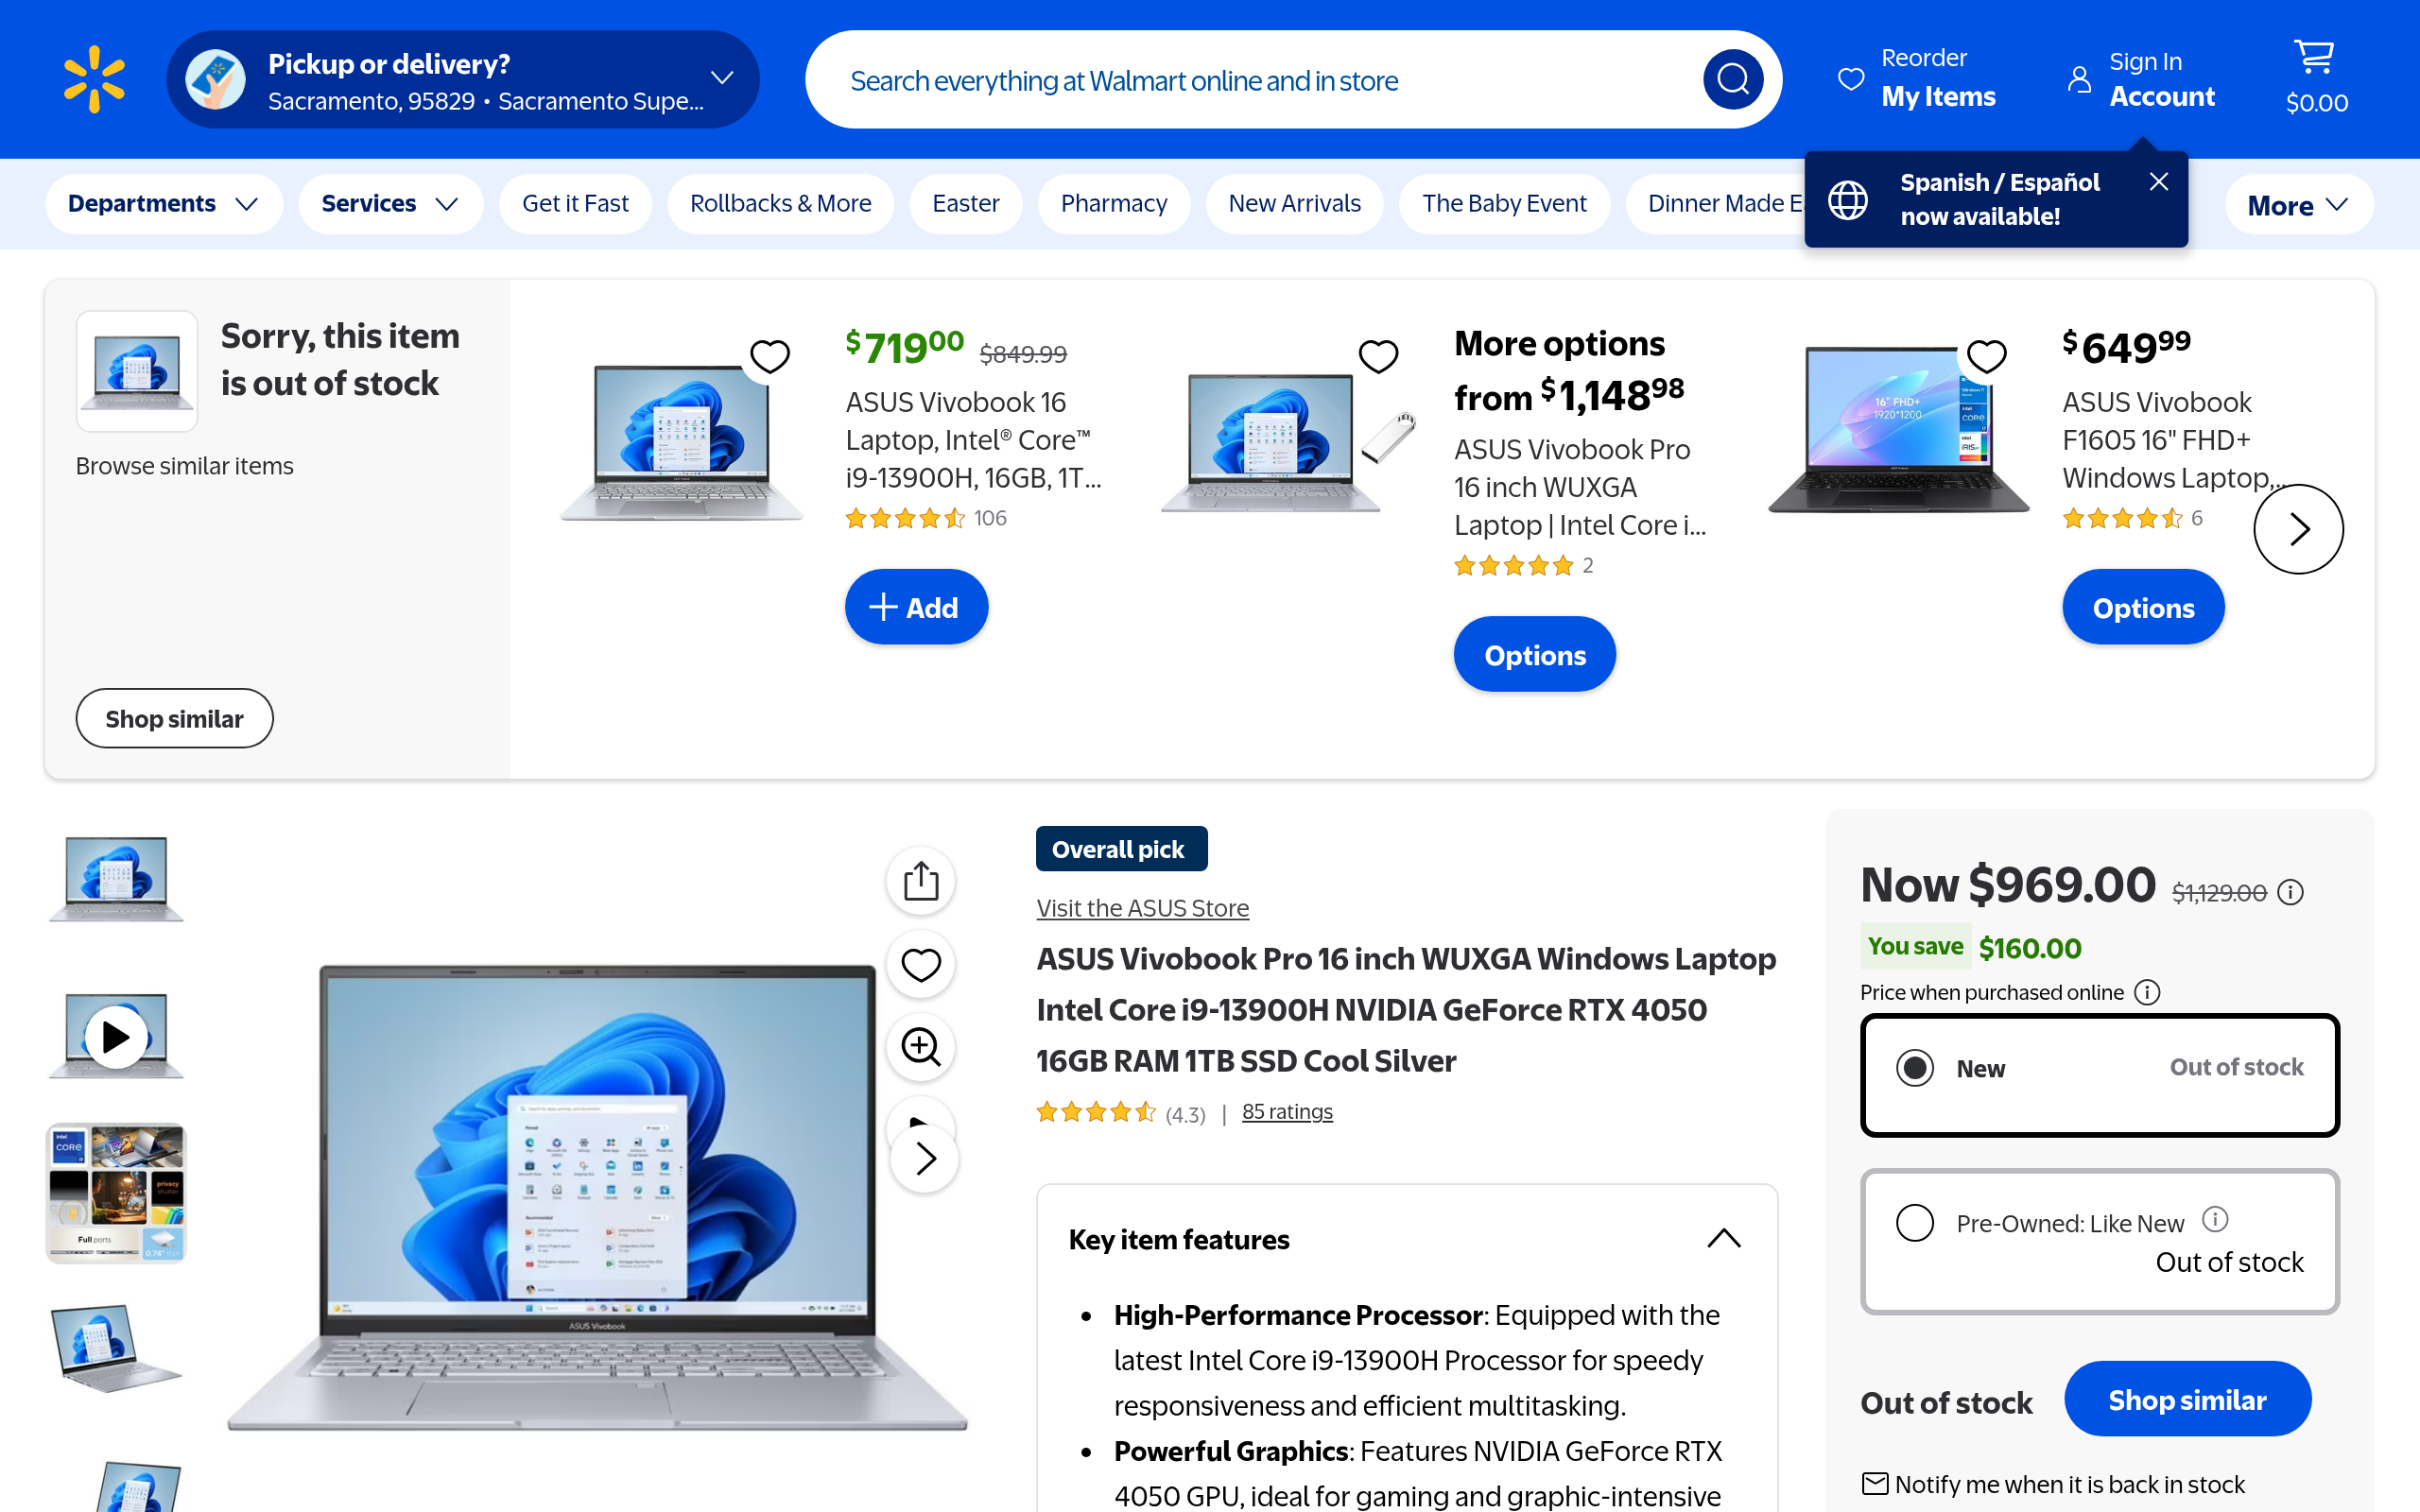Click info icon next to $1,129.00 price
Screen dimensions: 2420x1512
coord(2290,892)
